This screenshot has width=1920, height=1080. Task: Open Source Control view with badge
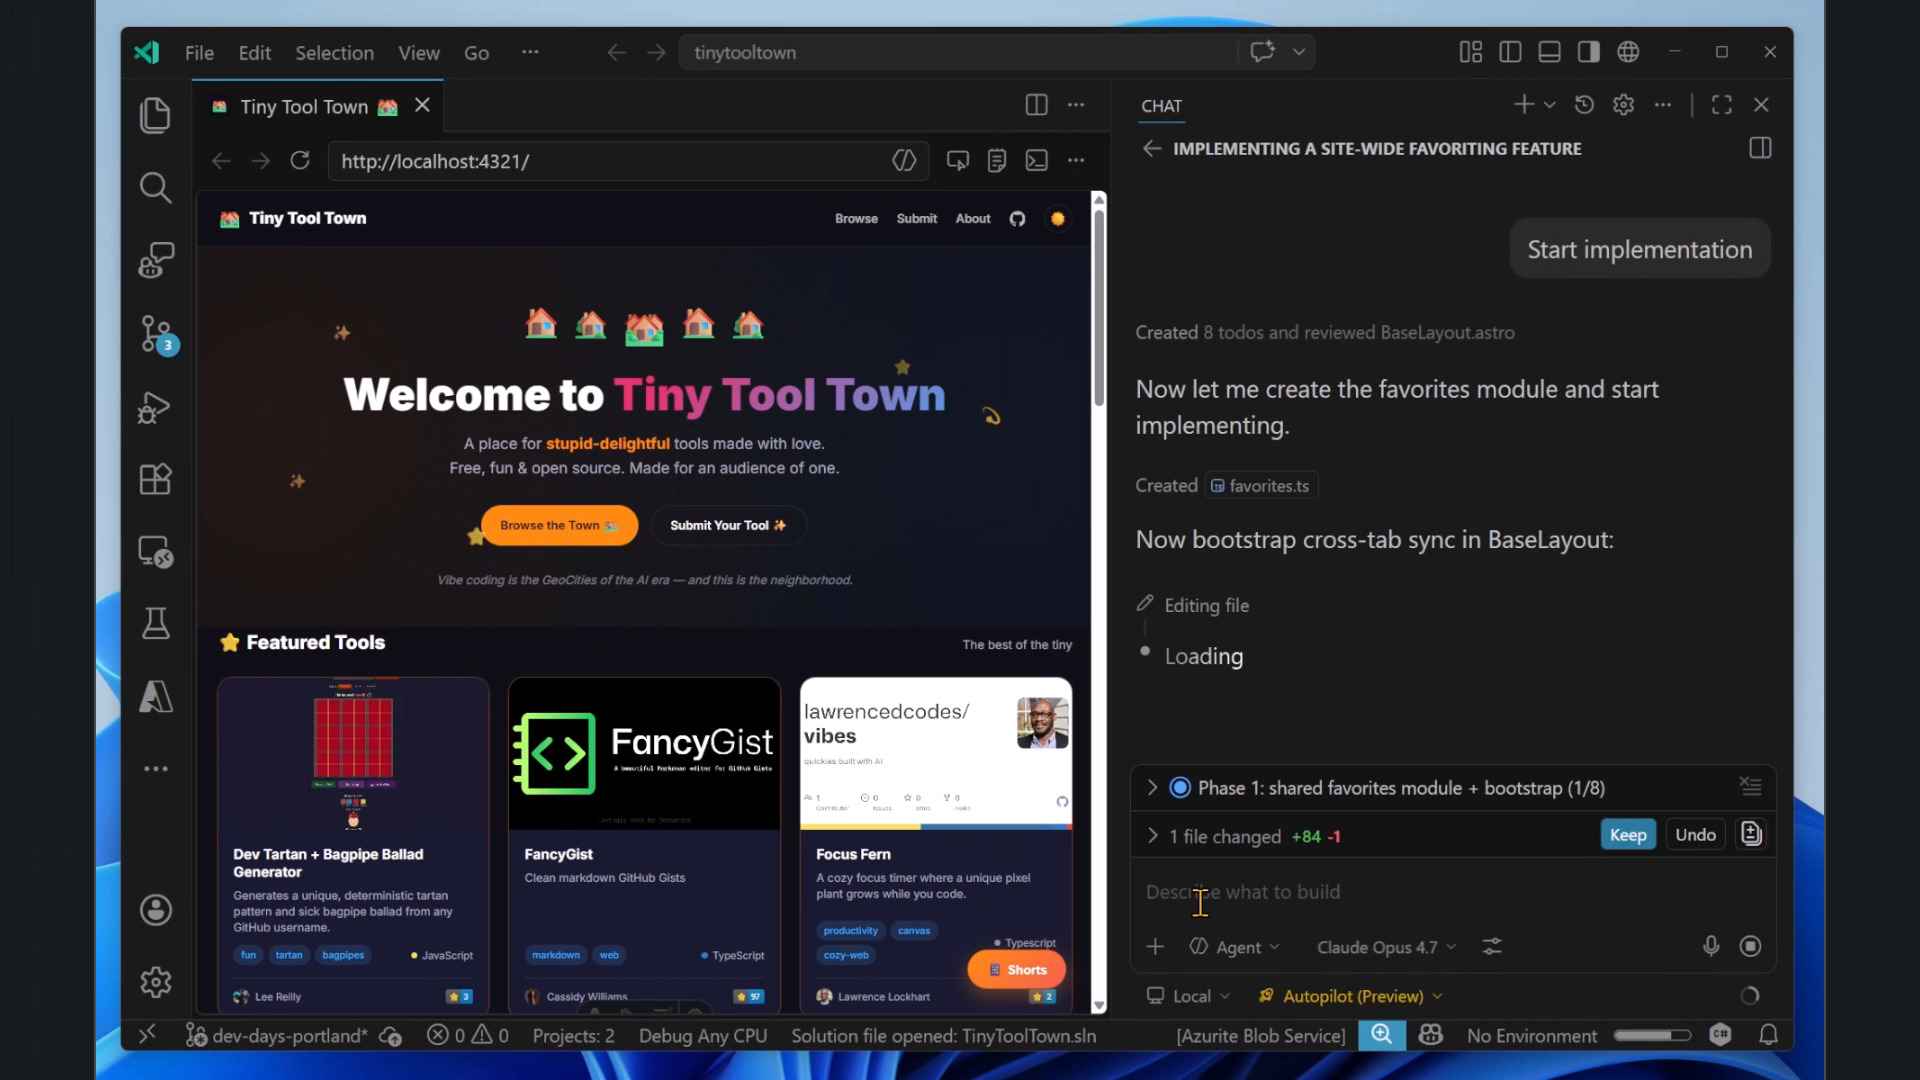[155, 334]
